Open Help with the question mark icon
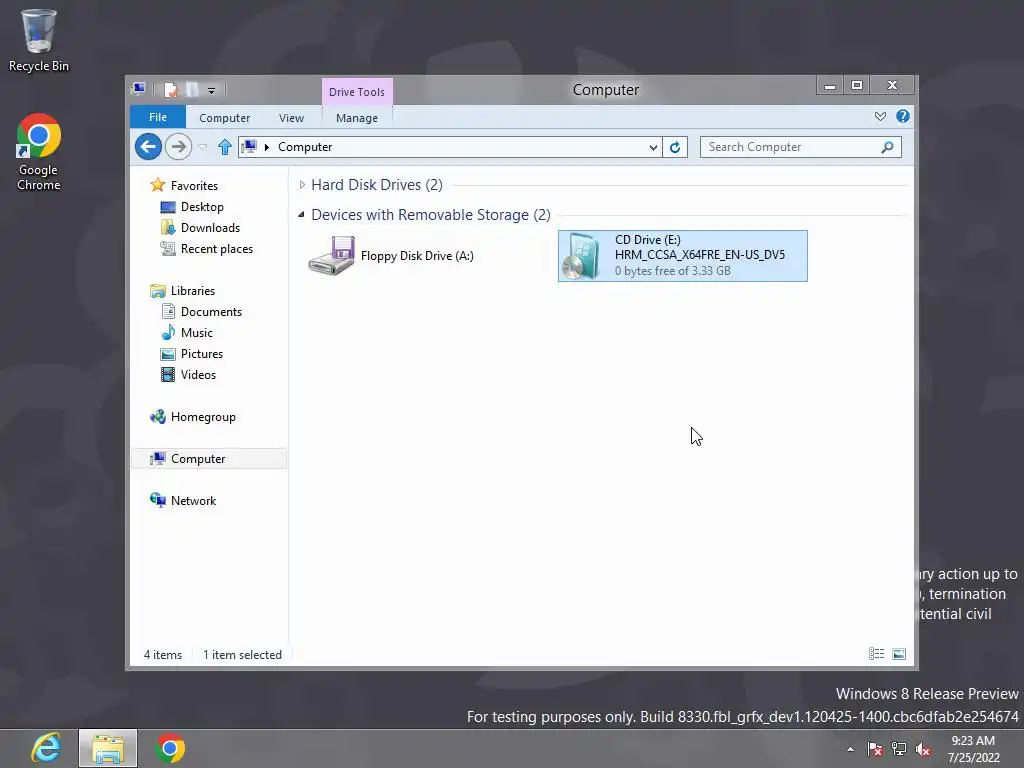1024x768 pixels. tap(903, 116)
